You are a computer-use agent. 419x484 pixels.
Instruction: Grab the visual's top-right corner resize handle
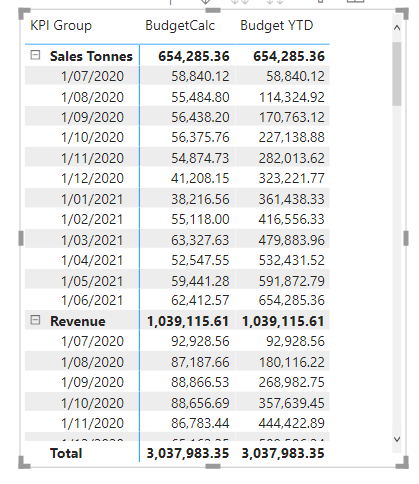402,14
